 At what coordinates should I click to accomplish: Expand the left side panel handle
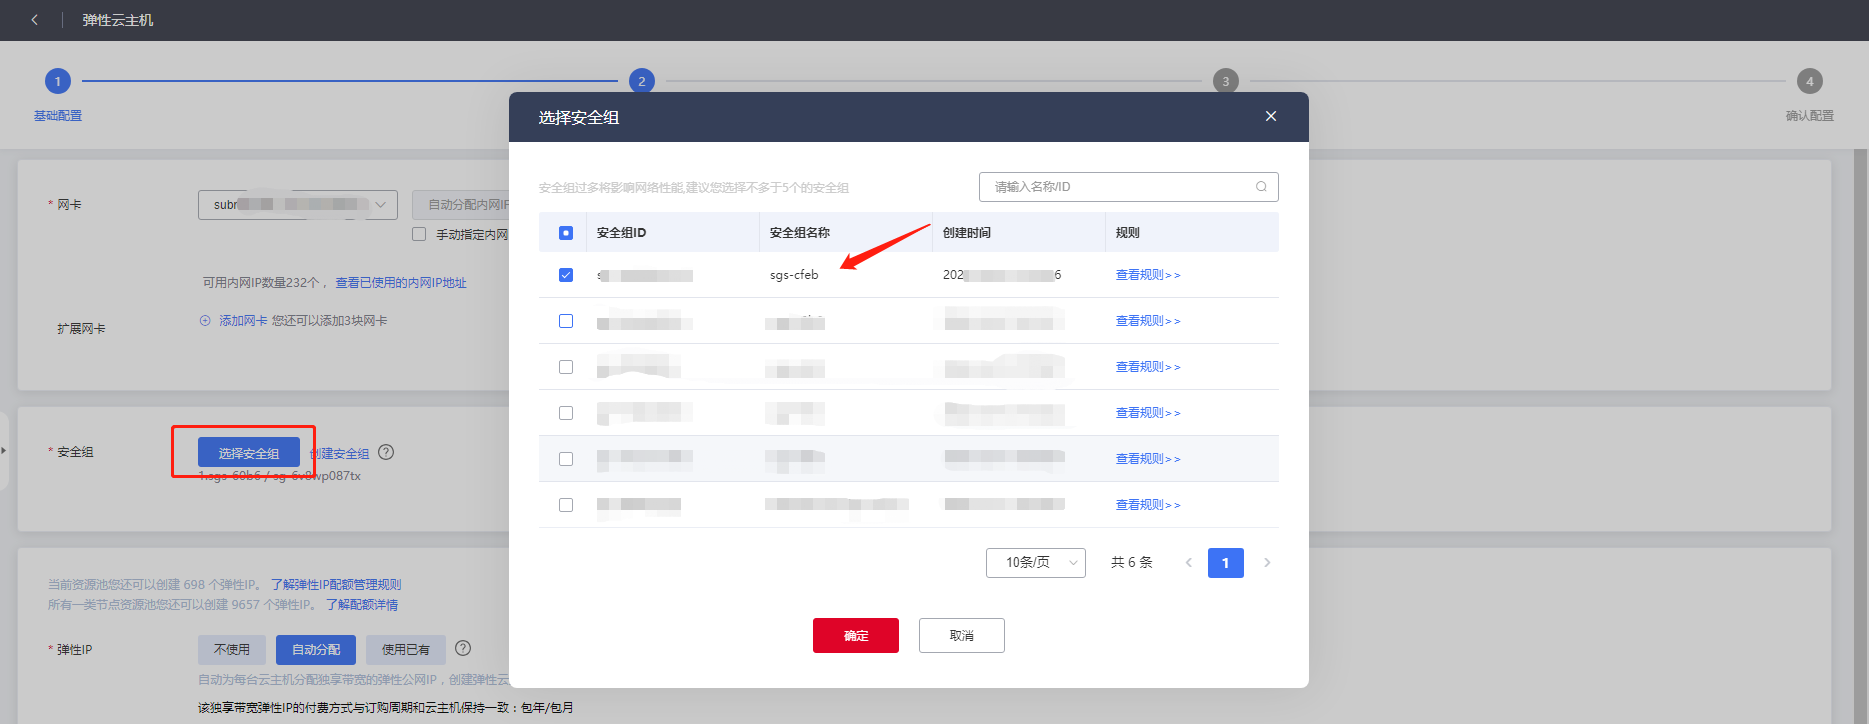(x=4, y=450)
